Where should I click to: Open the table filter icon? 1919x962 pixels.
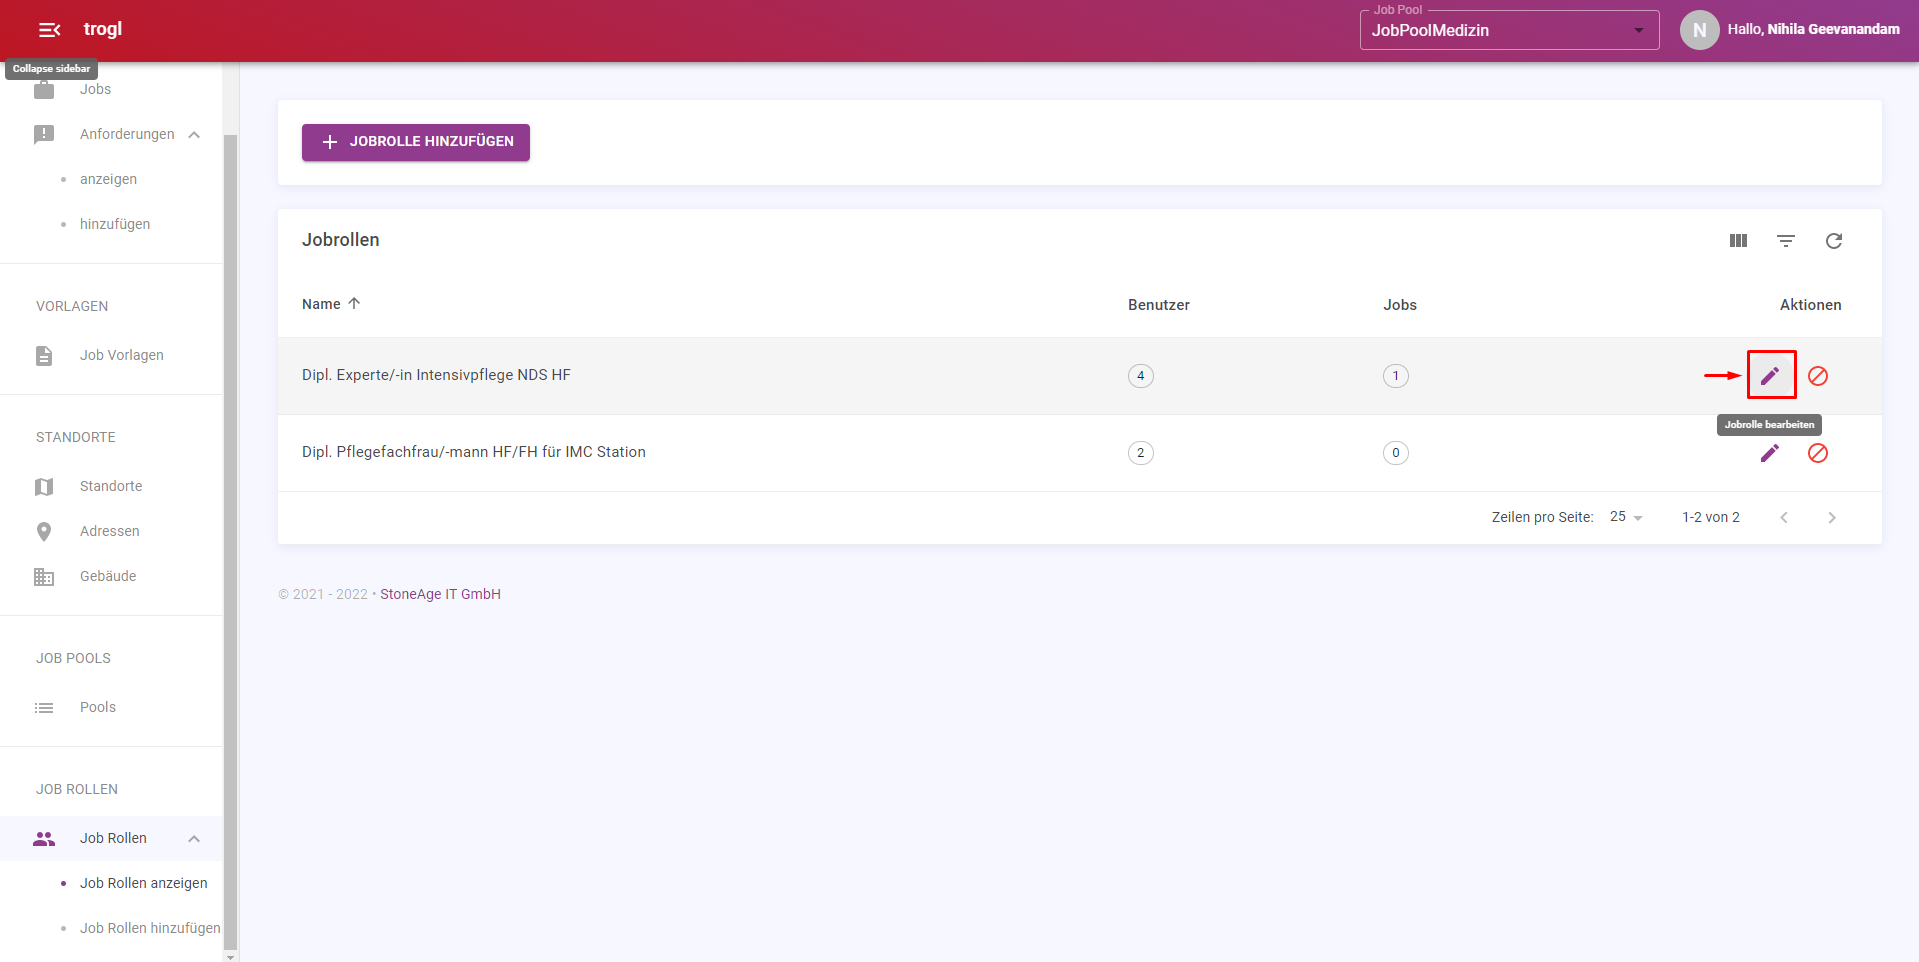[1786, 241]
